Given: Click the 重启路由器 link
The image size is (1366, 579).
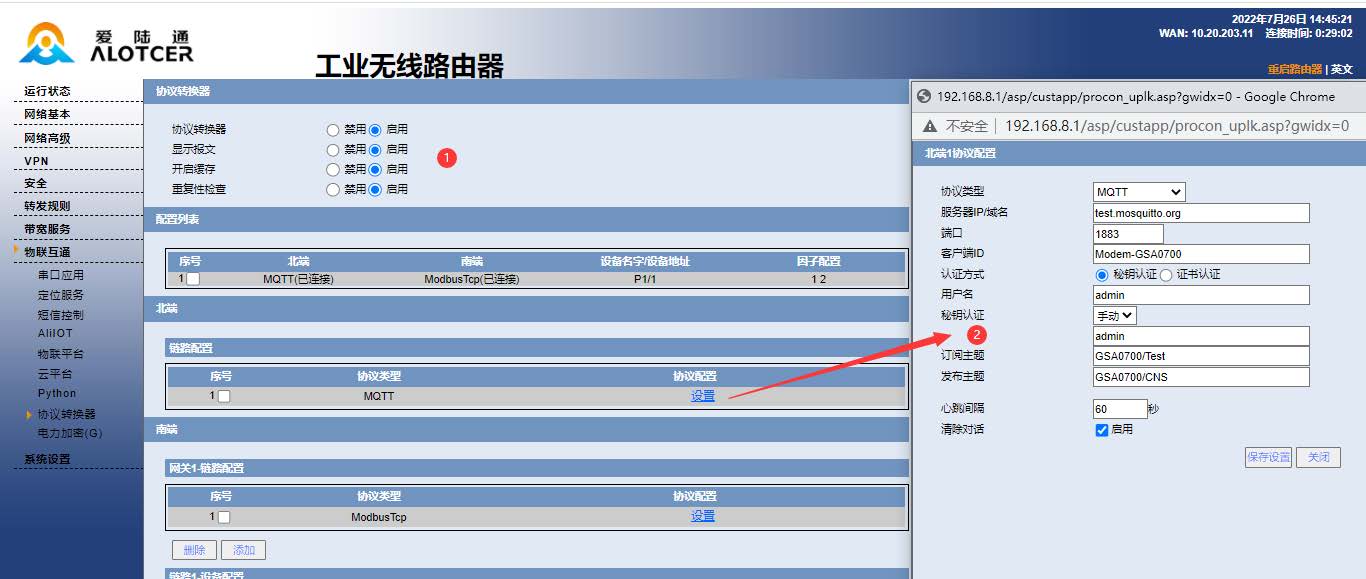Looking at the screenshot, I should [x=1297, y=68].
